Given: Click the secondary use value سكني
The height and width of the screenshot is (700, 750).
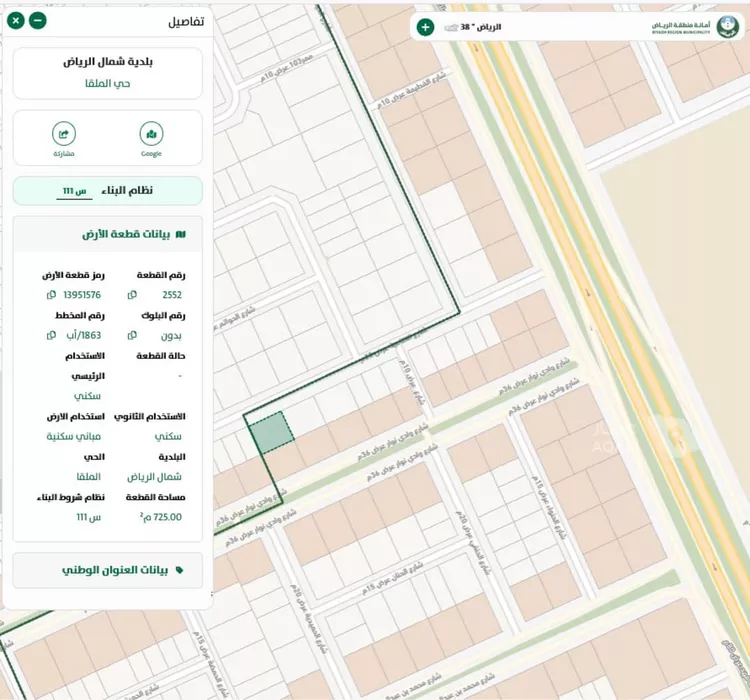Looking at the screenshot, I should click(x=168, y=436).
